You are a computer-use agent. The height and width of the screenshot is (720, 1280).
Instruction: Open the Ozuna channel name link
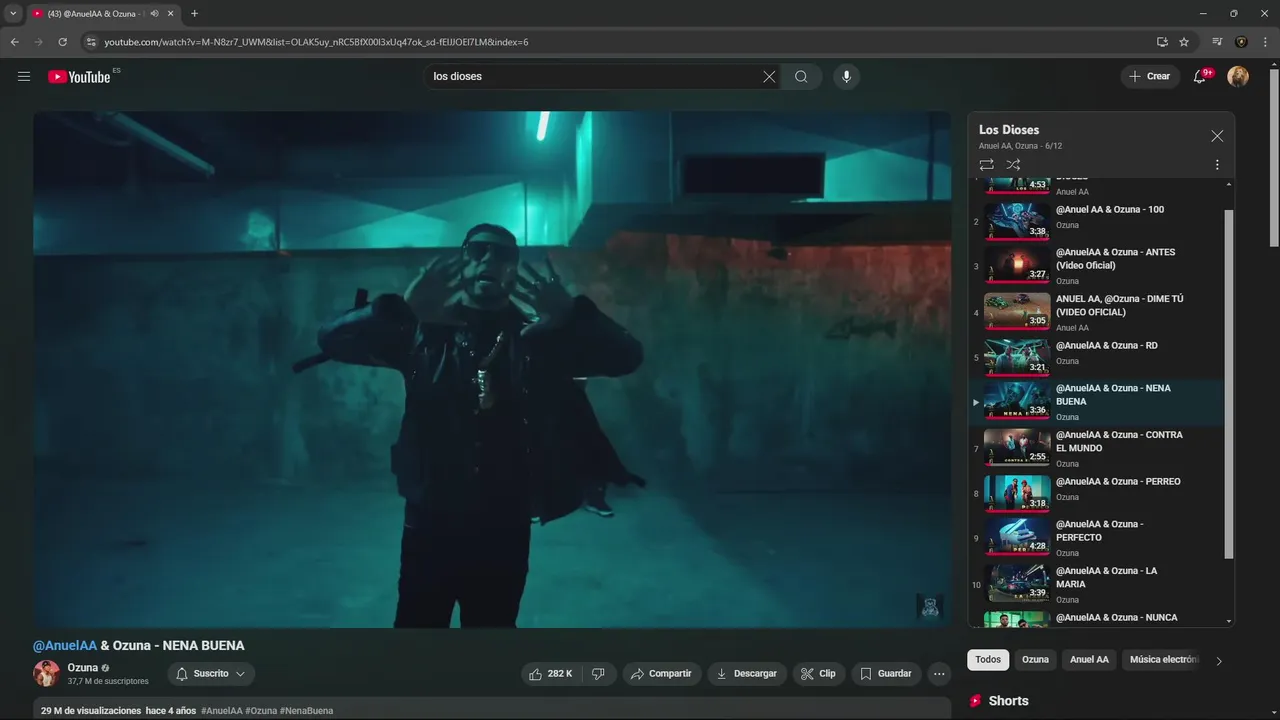(x=83, y=668)
